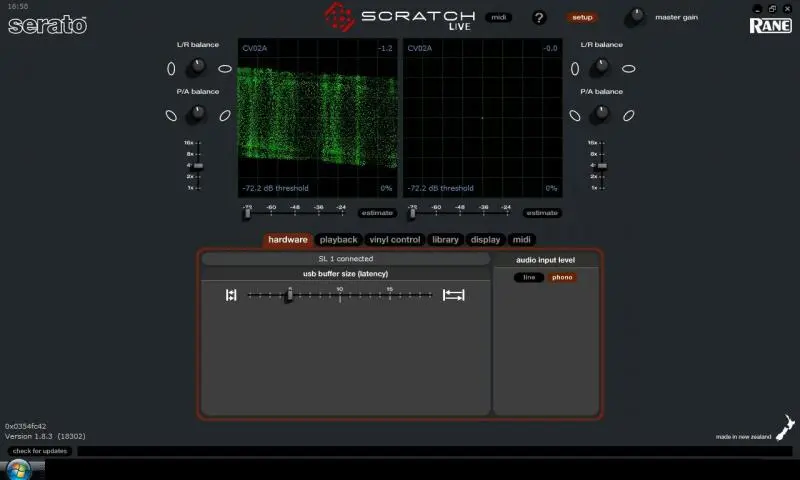The image size is (800, 480).
Task: Click the help question mark icon
Action: pos(539,17)
